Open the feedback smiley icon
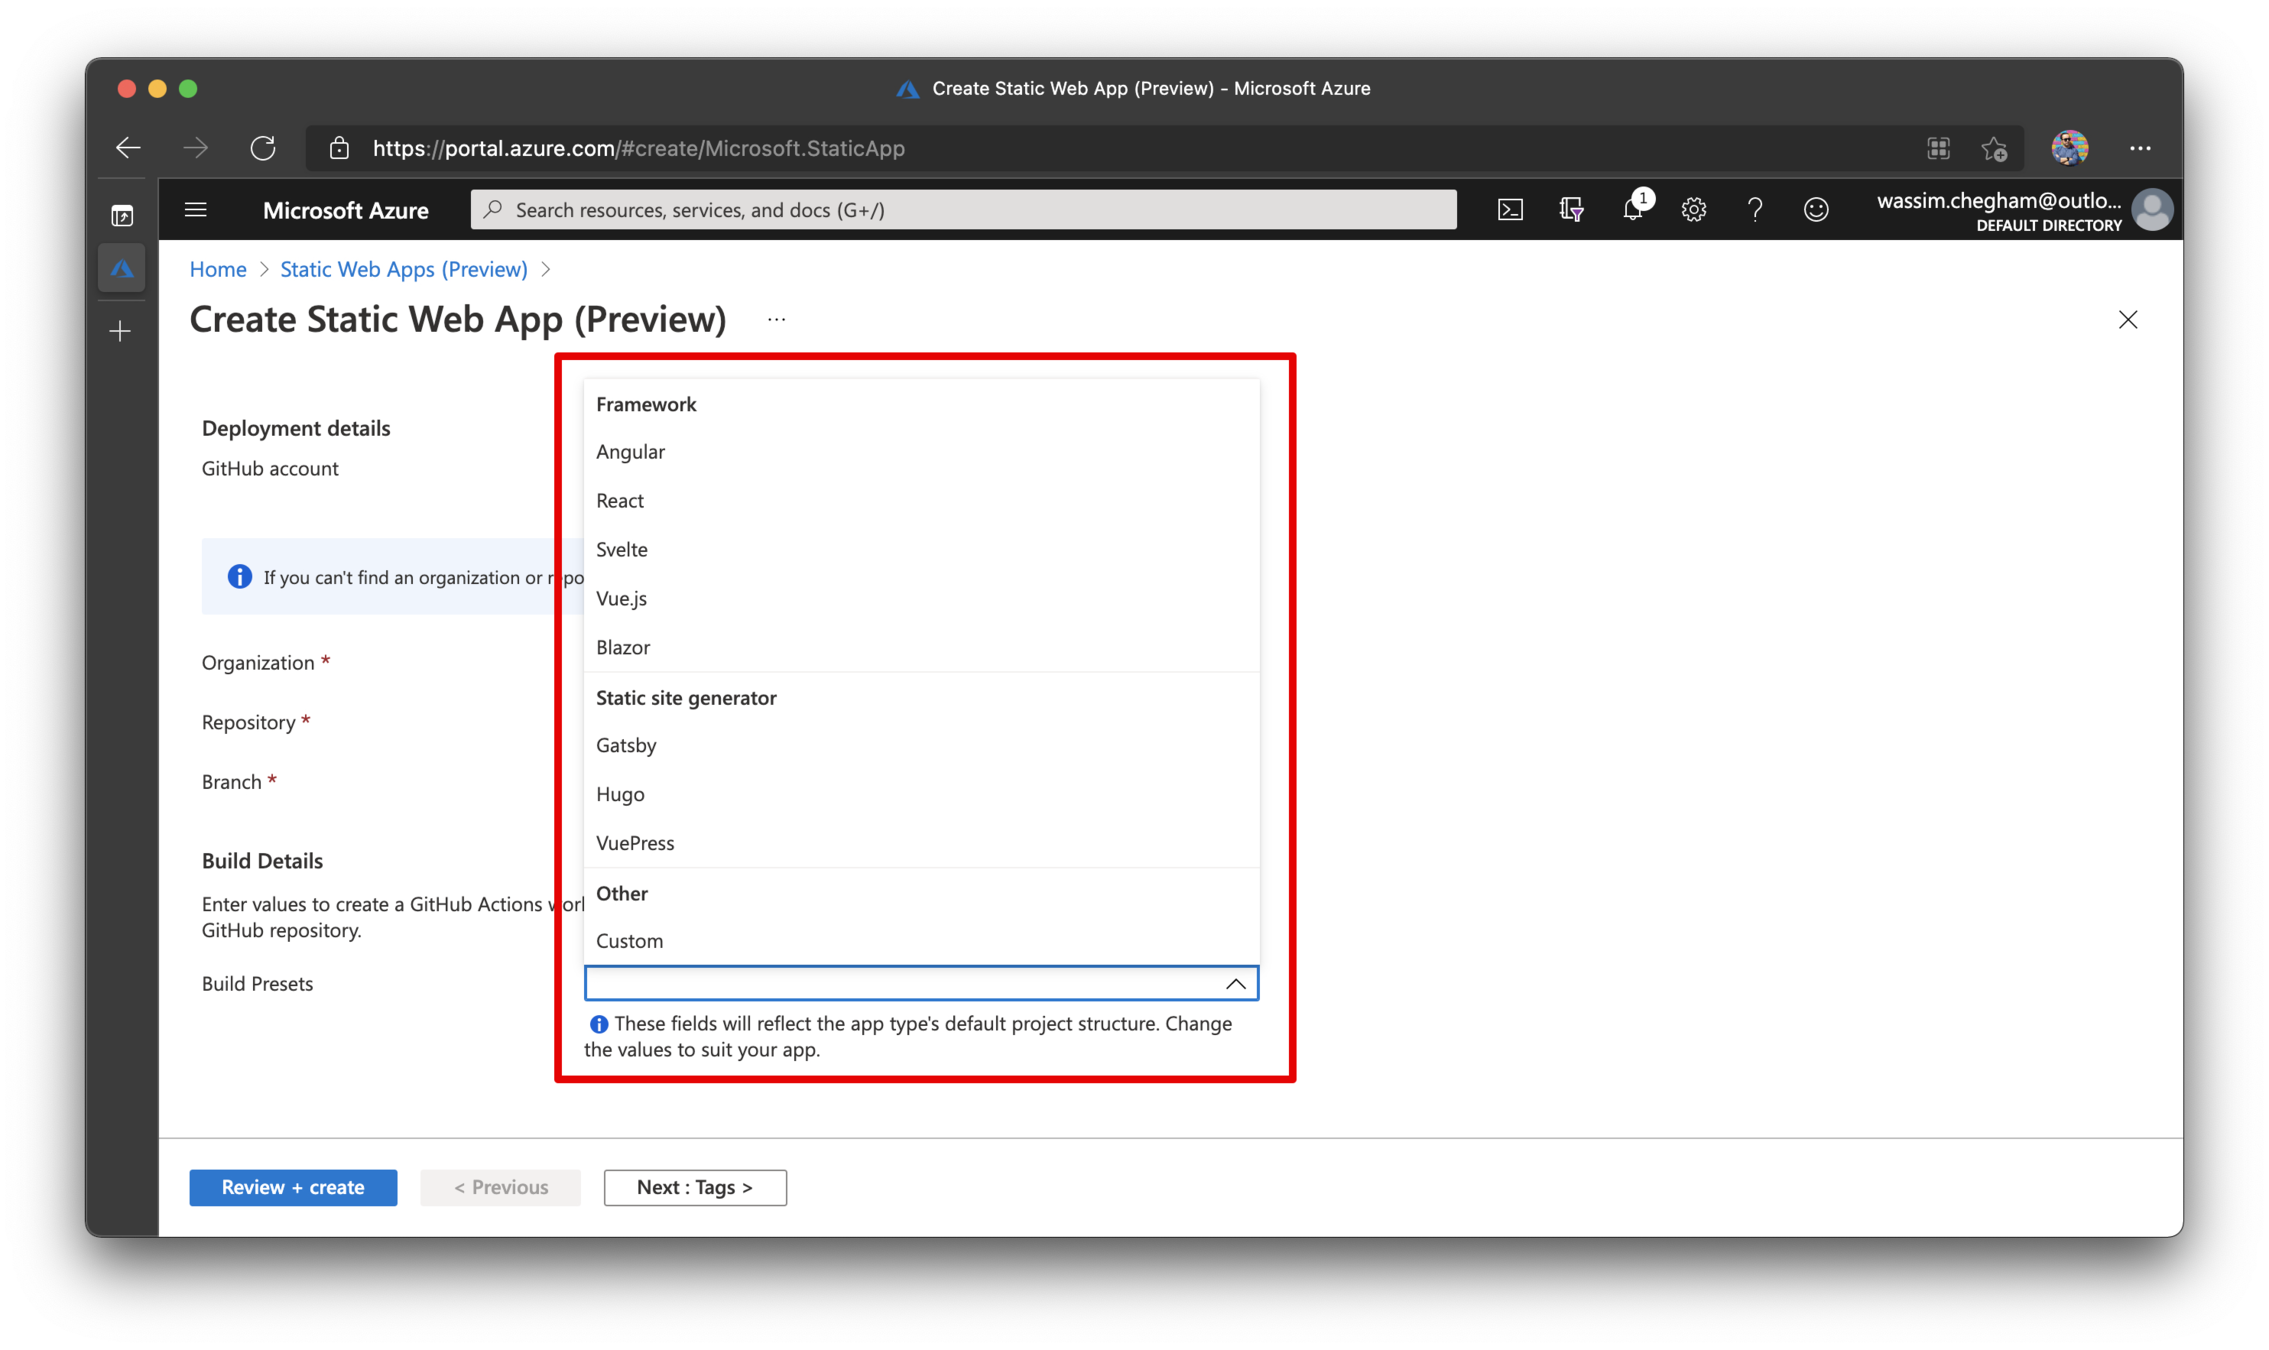Image resolution: width=2269 pixels, height=1350 pixels. coord(1816,209)
